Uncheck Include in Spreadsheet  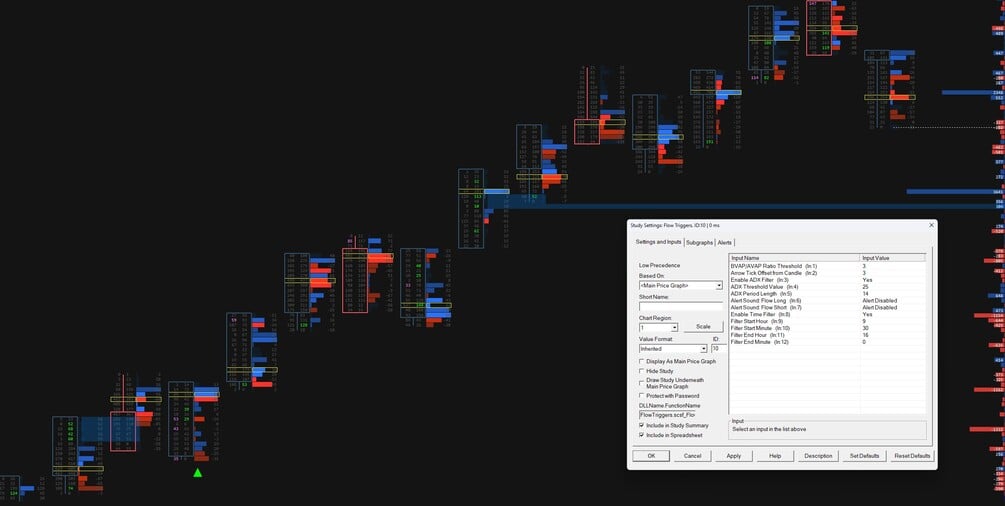642,435
